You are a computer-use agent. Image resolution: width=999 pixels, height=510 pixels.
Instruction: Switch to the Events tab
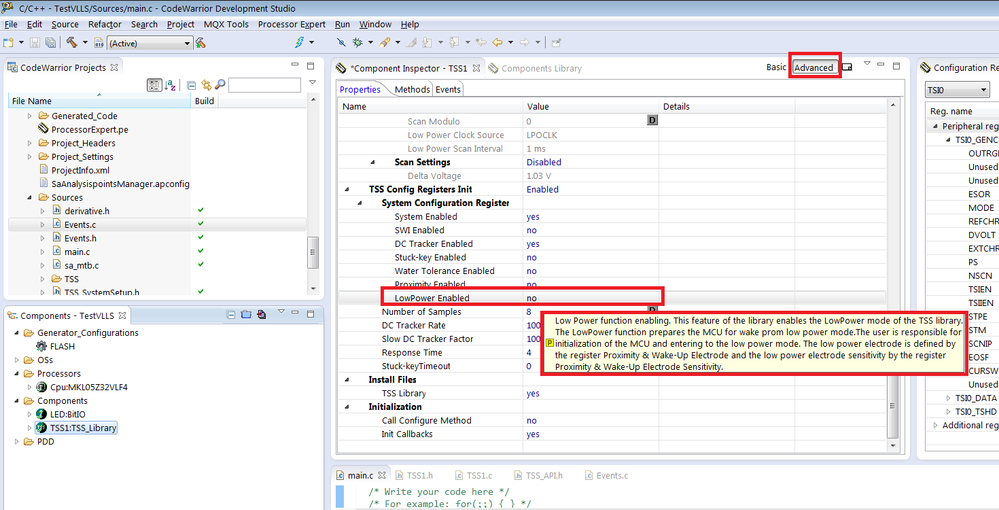448,90
